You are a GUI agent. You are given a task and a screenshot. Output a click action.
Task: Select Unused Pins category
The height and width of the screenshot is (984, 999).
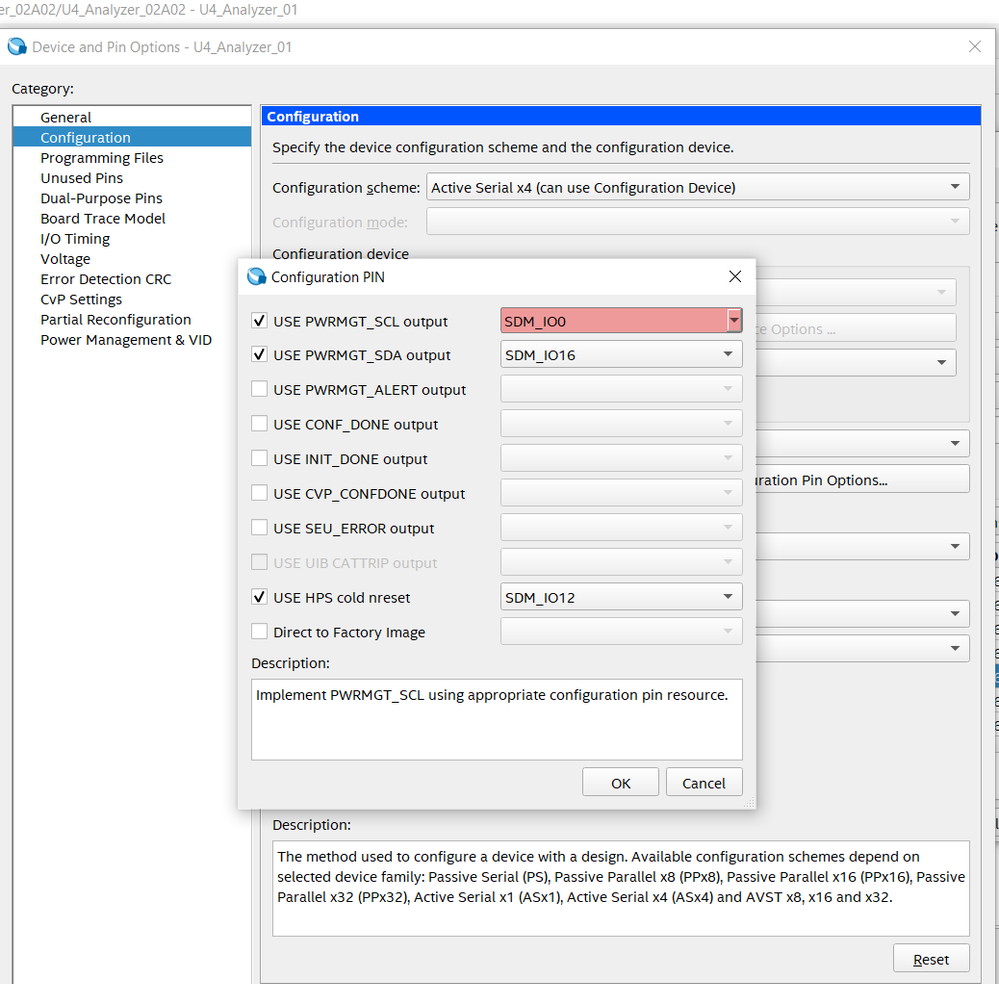[x=132, y=178]
